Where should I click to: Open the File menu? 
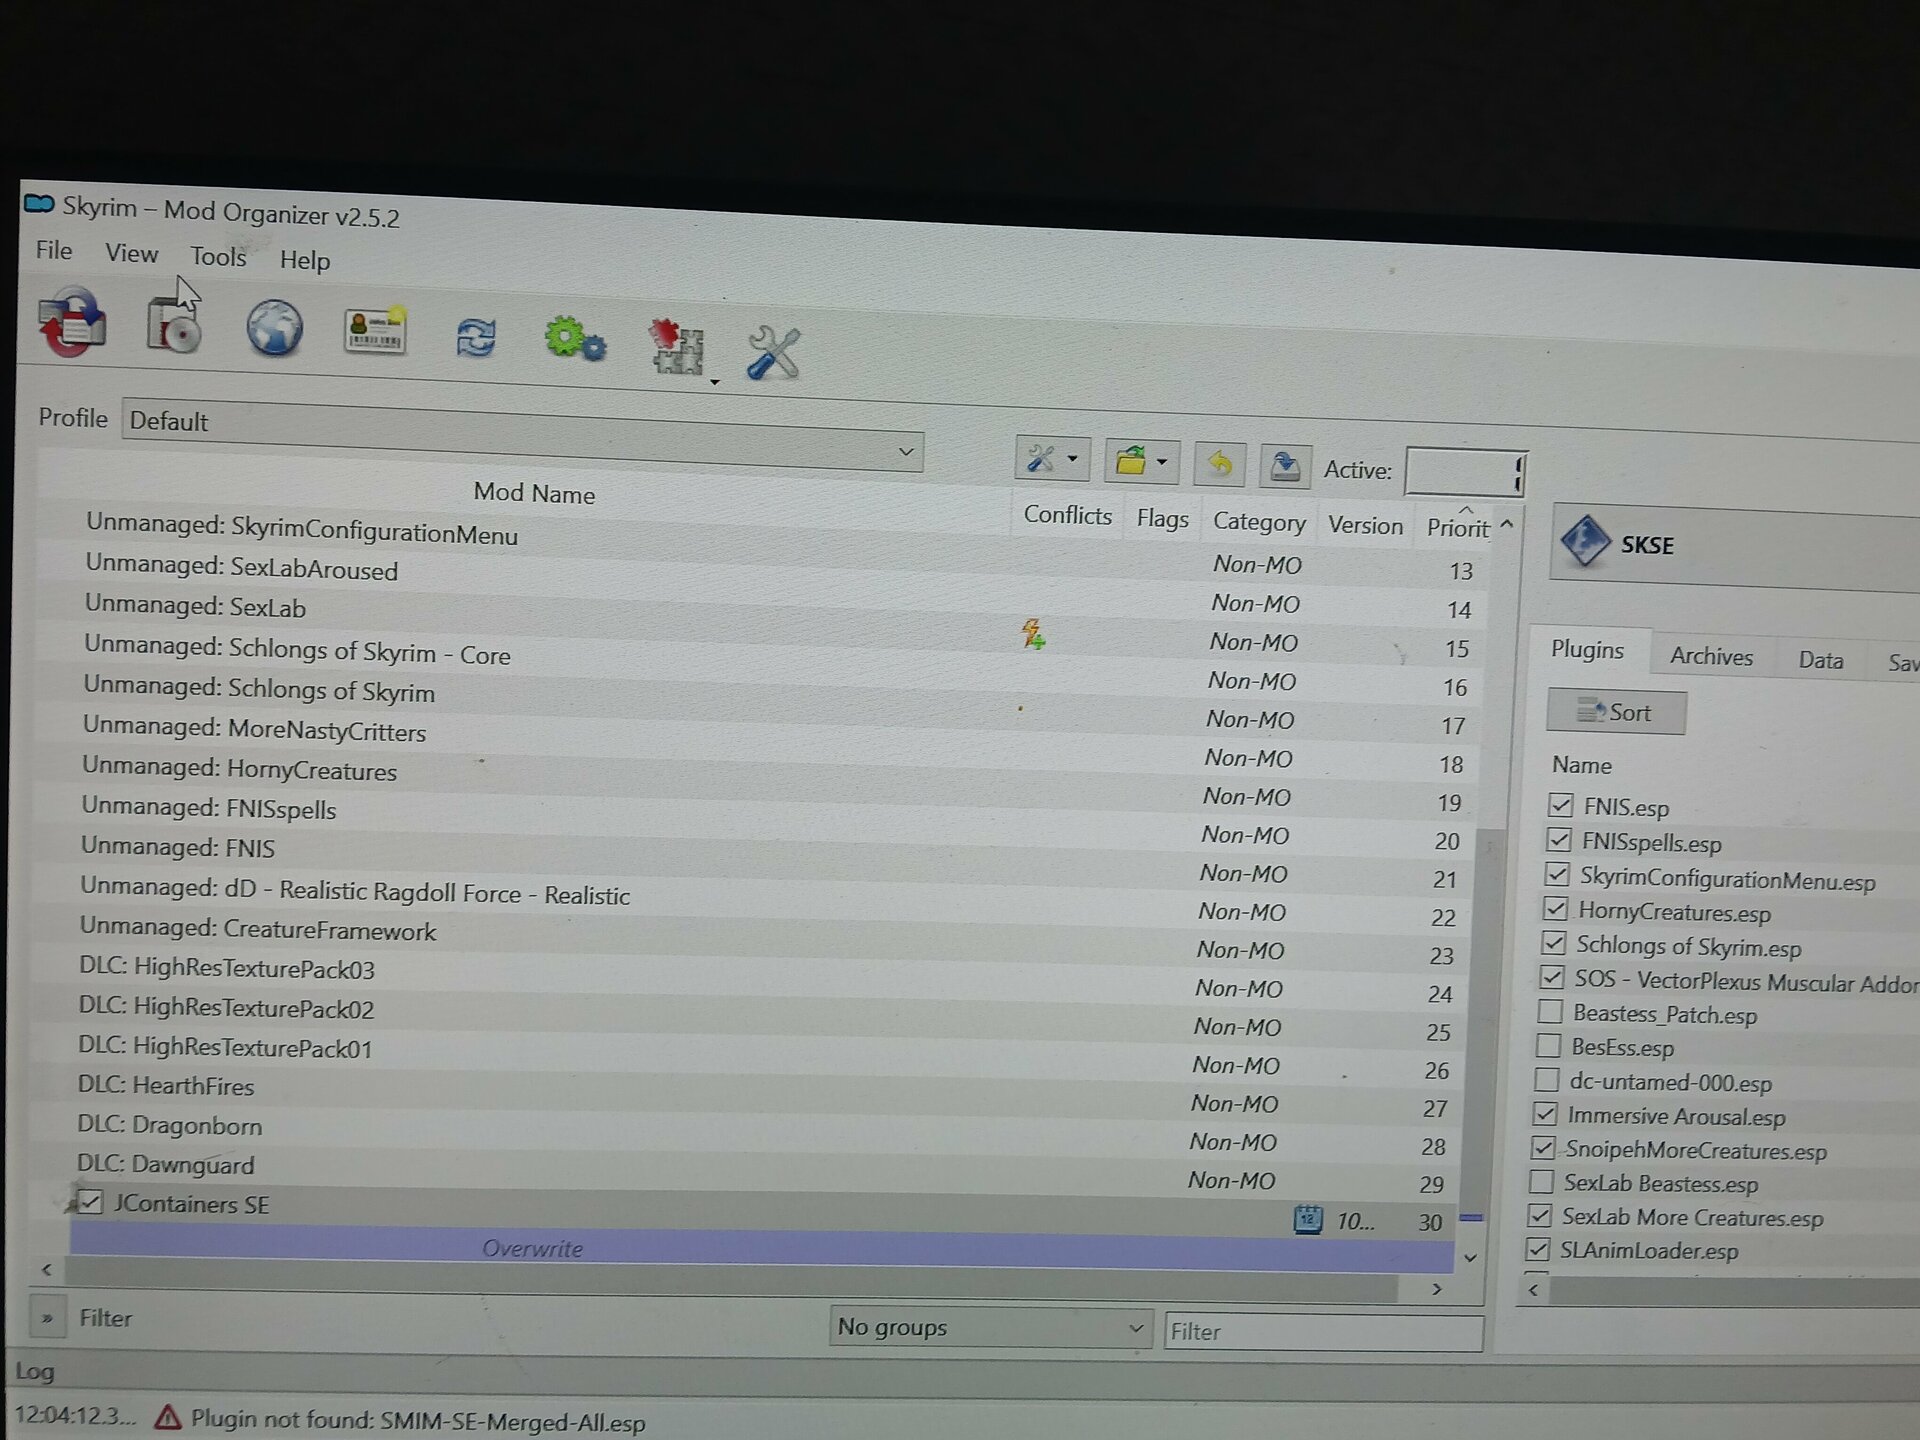click(x=54, y=250)
